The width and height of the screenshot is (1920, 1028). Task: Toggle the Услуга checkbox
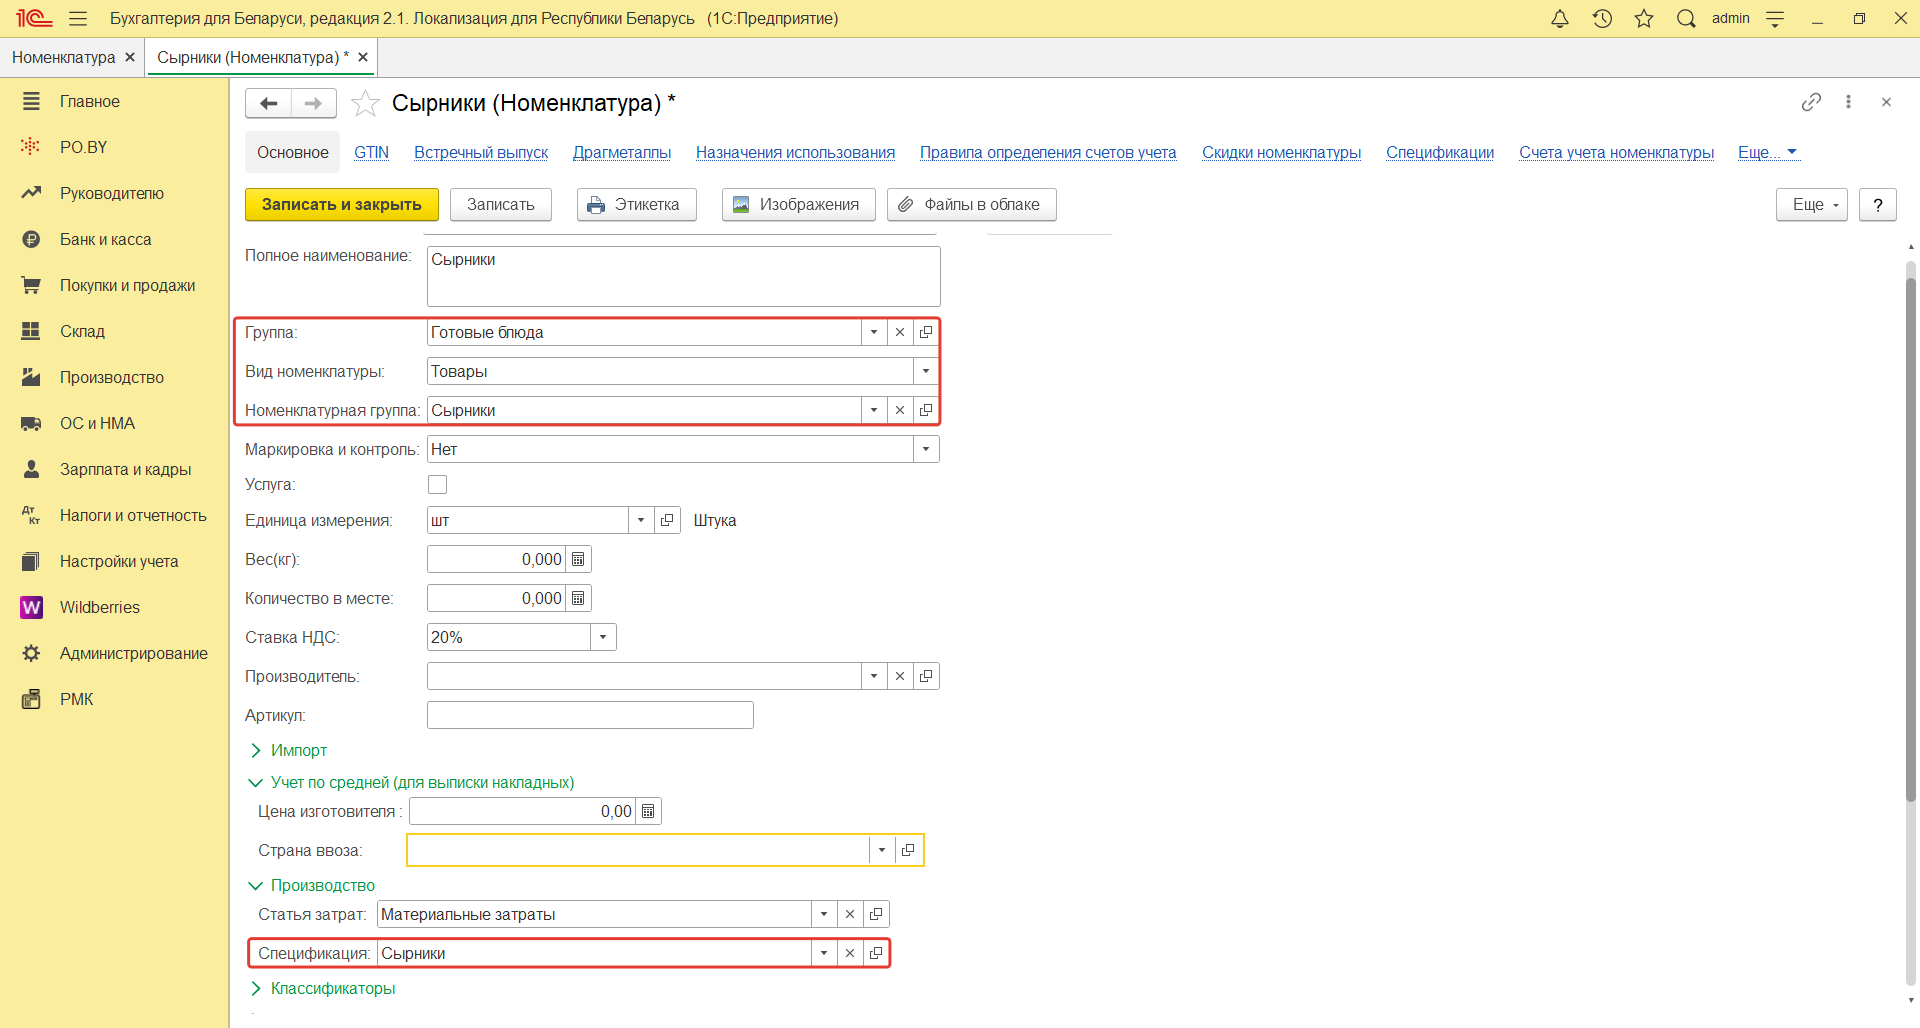[437, 485]
